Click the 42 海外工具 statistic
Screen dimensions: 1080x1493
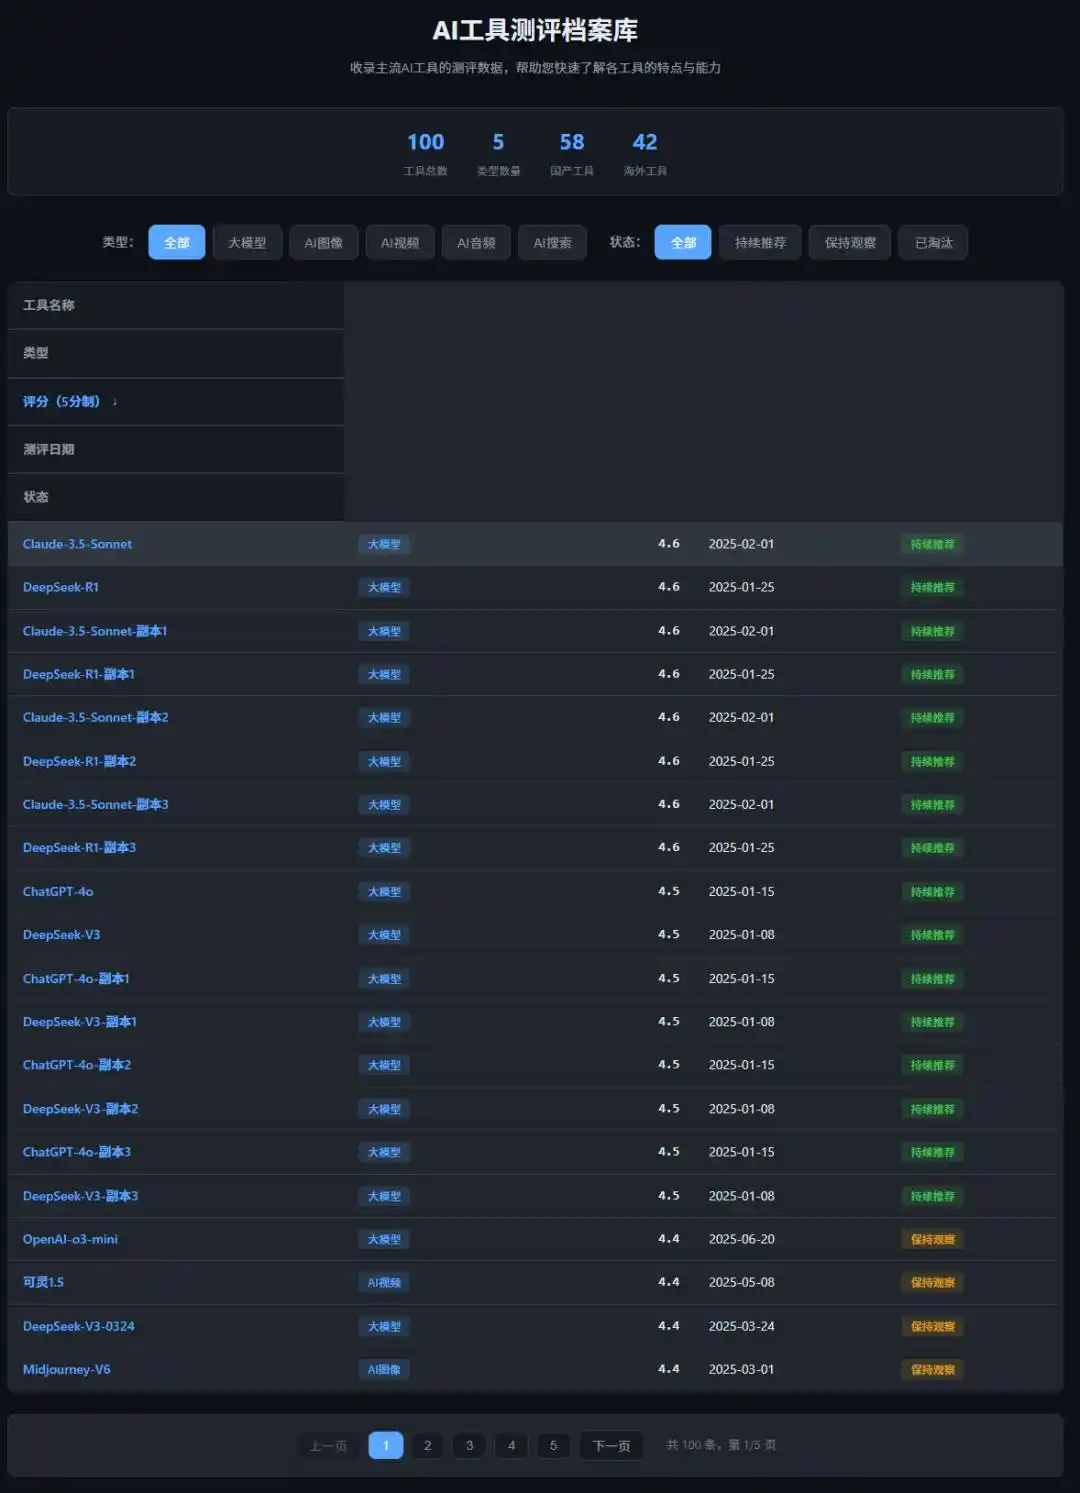(645, 153)
